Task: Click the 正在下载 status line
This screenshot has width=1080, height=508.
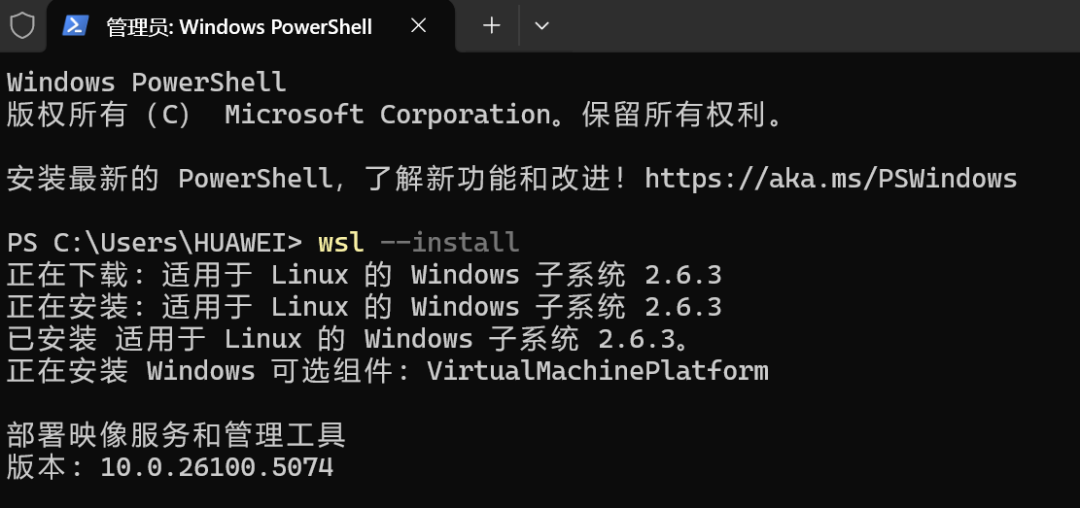Action: point(364,275)
